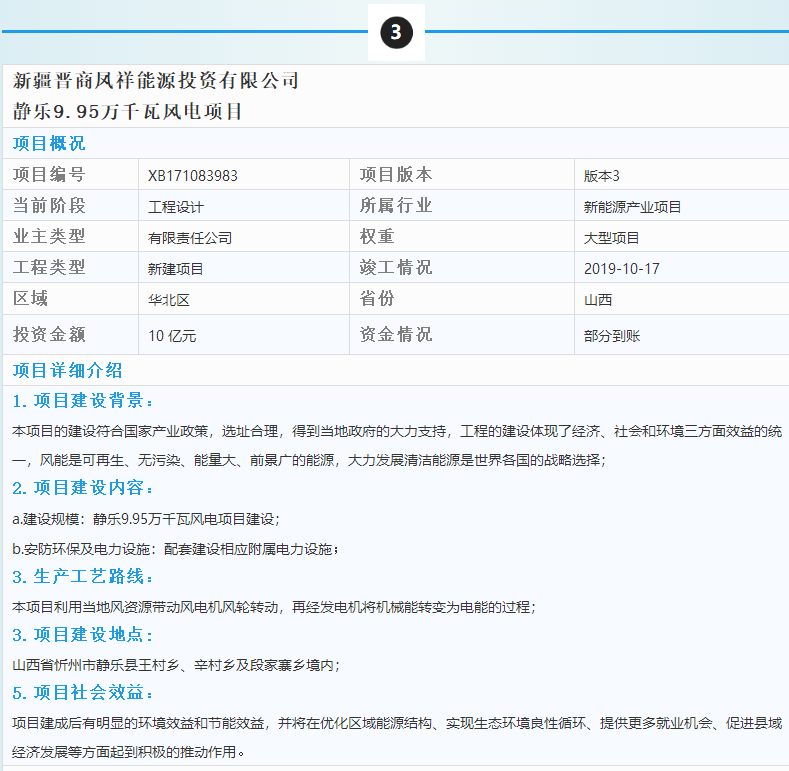Click heading 3. 项目建设地点
This screenshot has width=789, height=771.
tap(82, 634)
